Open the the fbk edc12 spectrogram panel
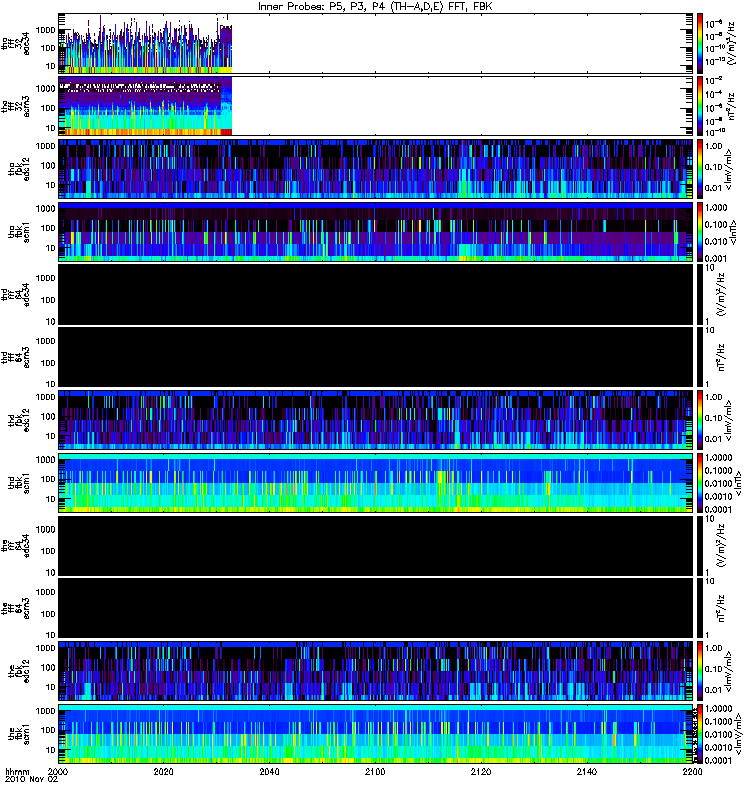This screenshot has height=800, width=750. click(x=375, y=671)
